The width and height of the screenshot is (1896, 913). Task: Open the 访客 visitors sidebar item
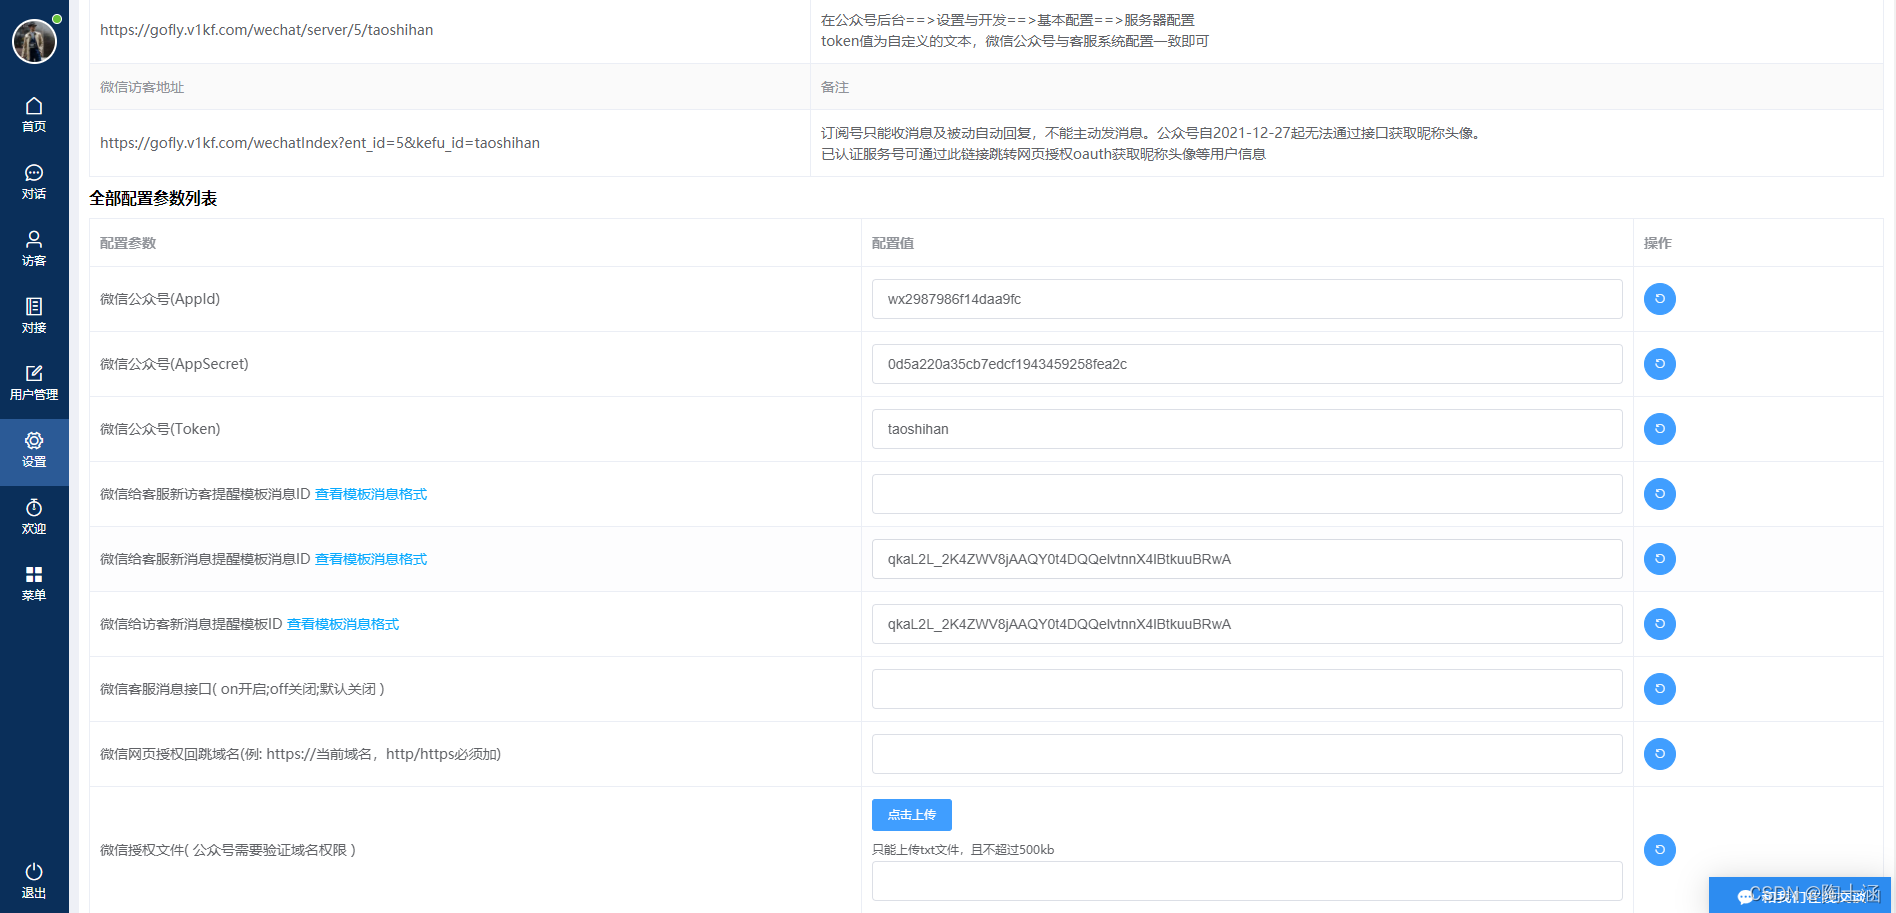click(x=34, y=249)
